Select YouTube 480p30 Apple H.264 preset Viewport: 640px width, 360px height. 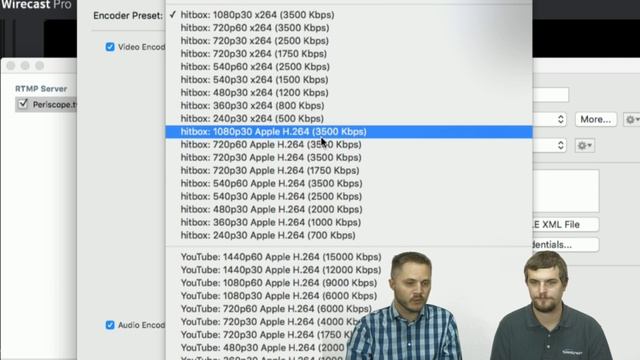[x=261, y=348]
